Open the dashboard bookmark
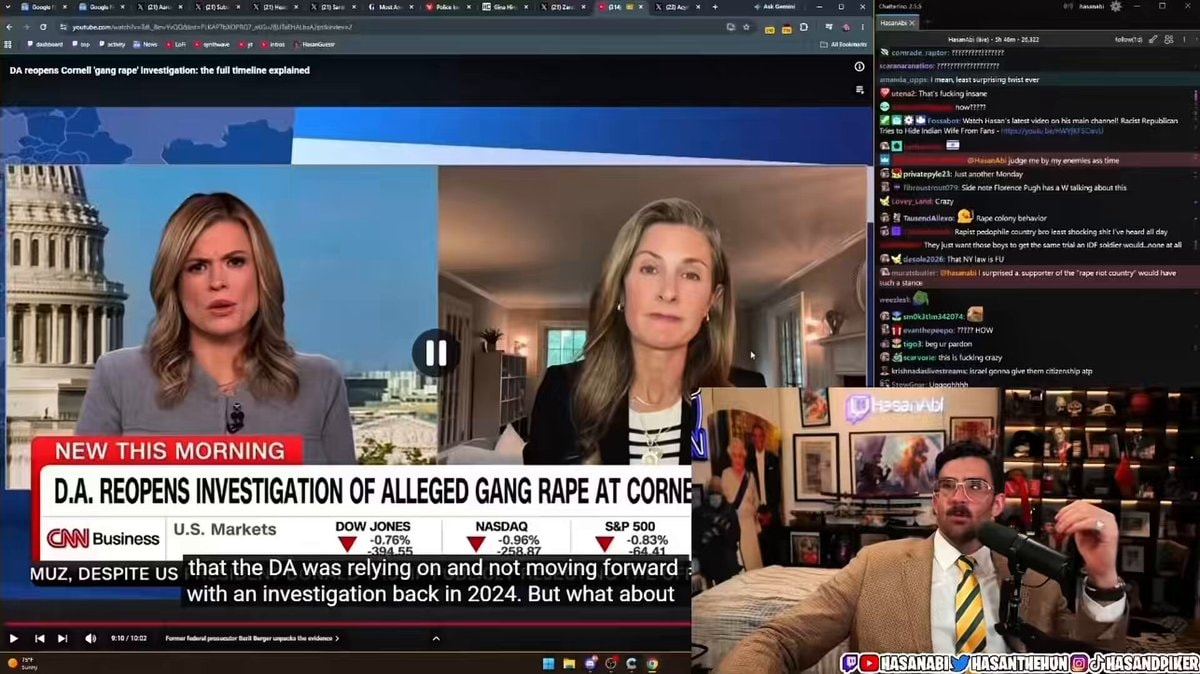Screen dimensions: 1200x674 (45, 44)
